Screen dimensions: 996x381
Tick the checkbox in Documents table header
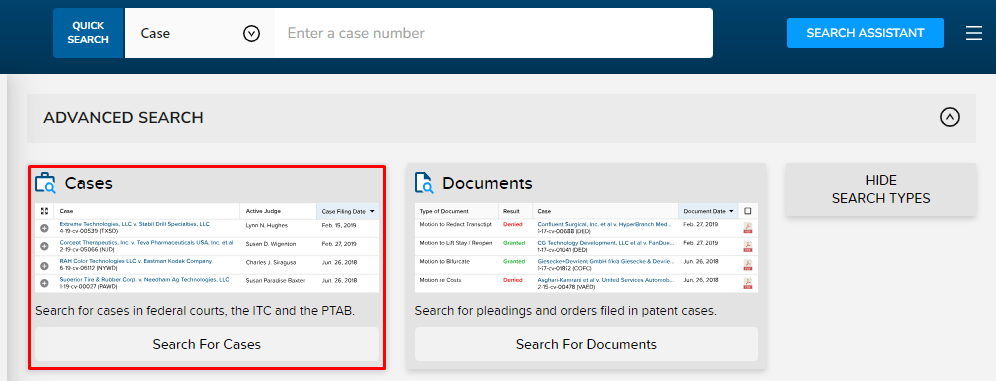pyautogui.click(x=748, y=211)
